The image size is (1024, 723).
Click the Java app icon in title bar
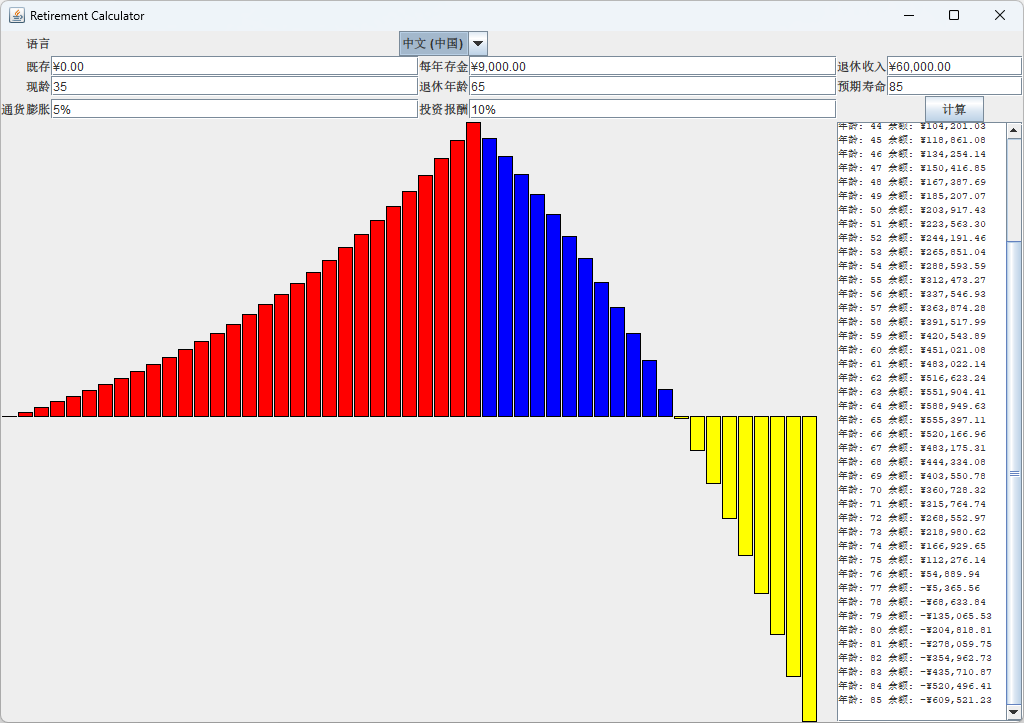pyautogui.click(x=17, y=15)
